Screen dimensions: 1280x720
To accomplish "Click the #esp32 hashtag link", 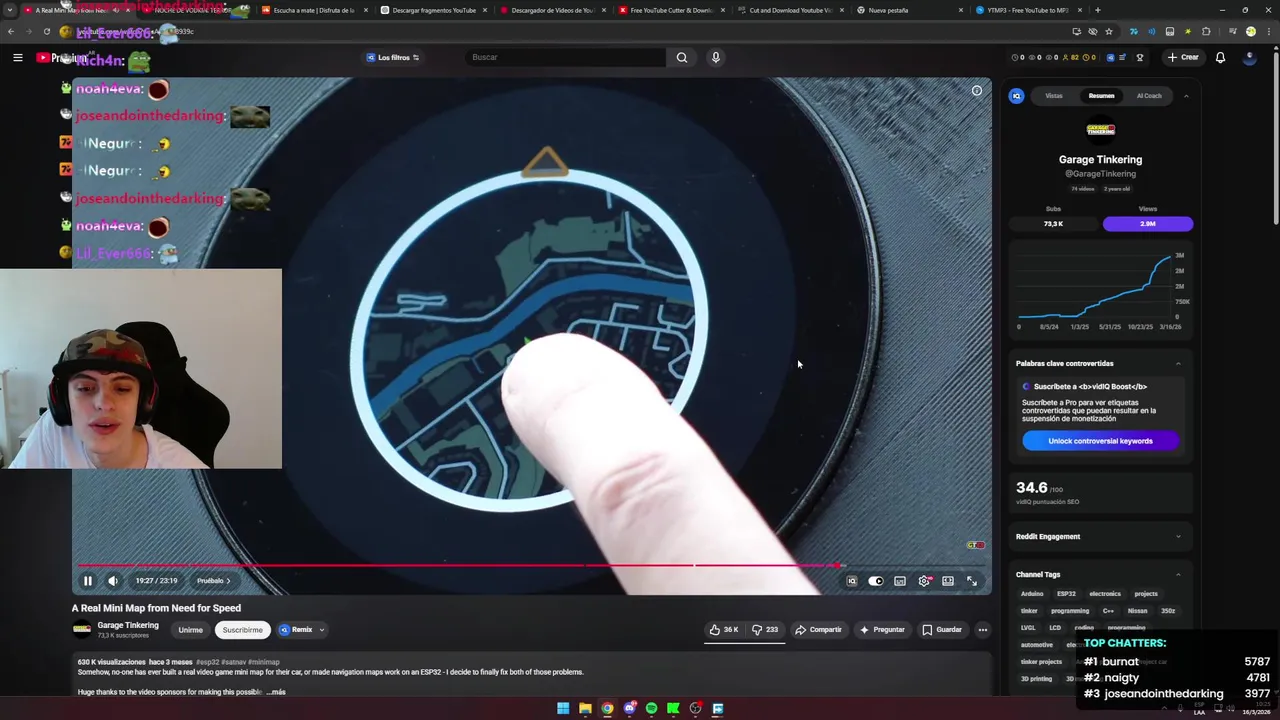I will point(208,662).
